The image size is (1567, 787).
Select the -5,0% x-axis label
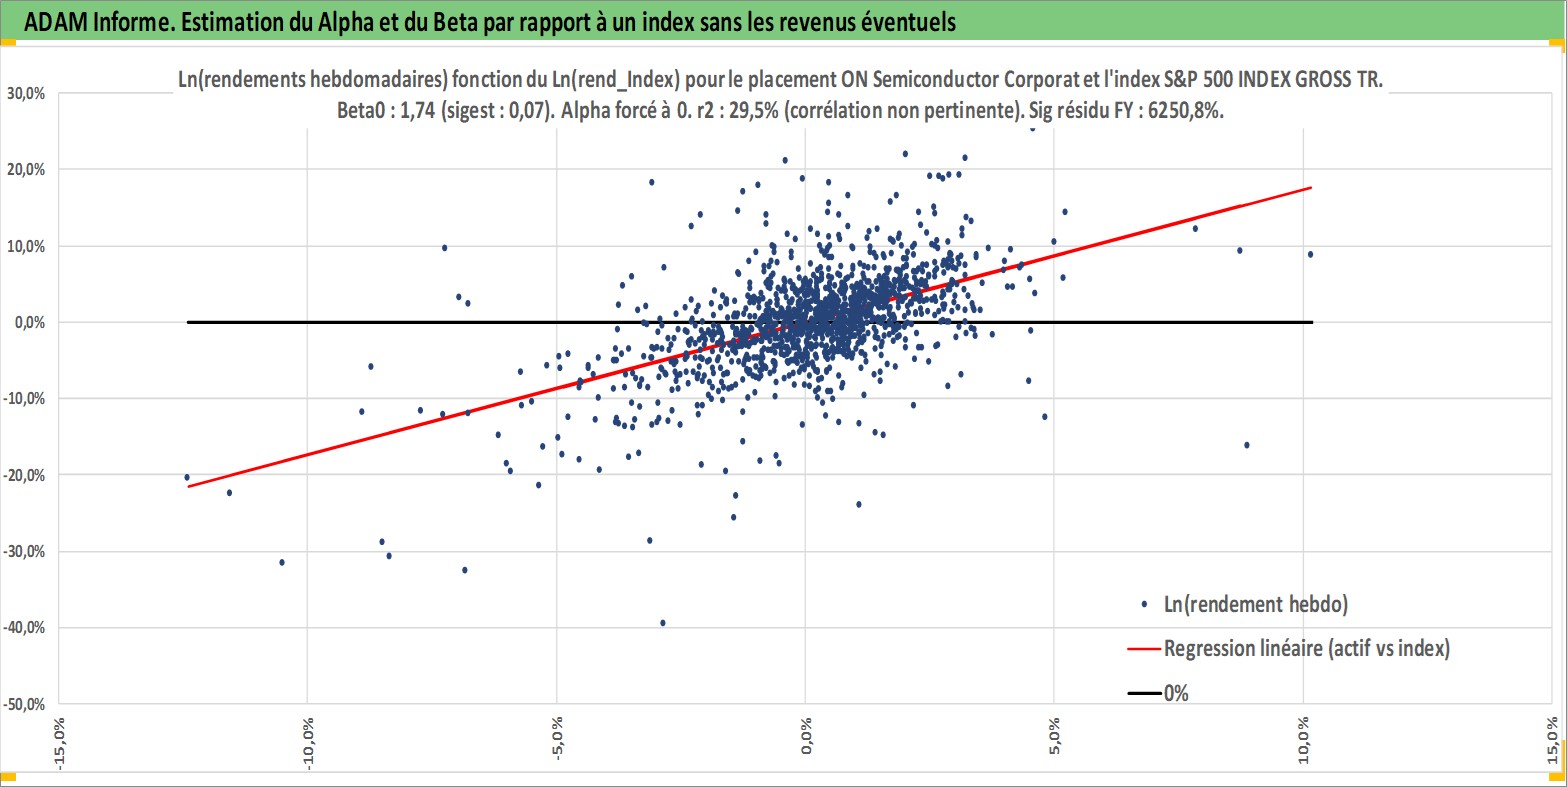[557, 740]
